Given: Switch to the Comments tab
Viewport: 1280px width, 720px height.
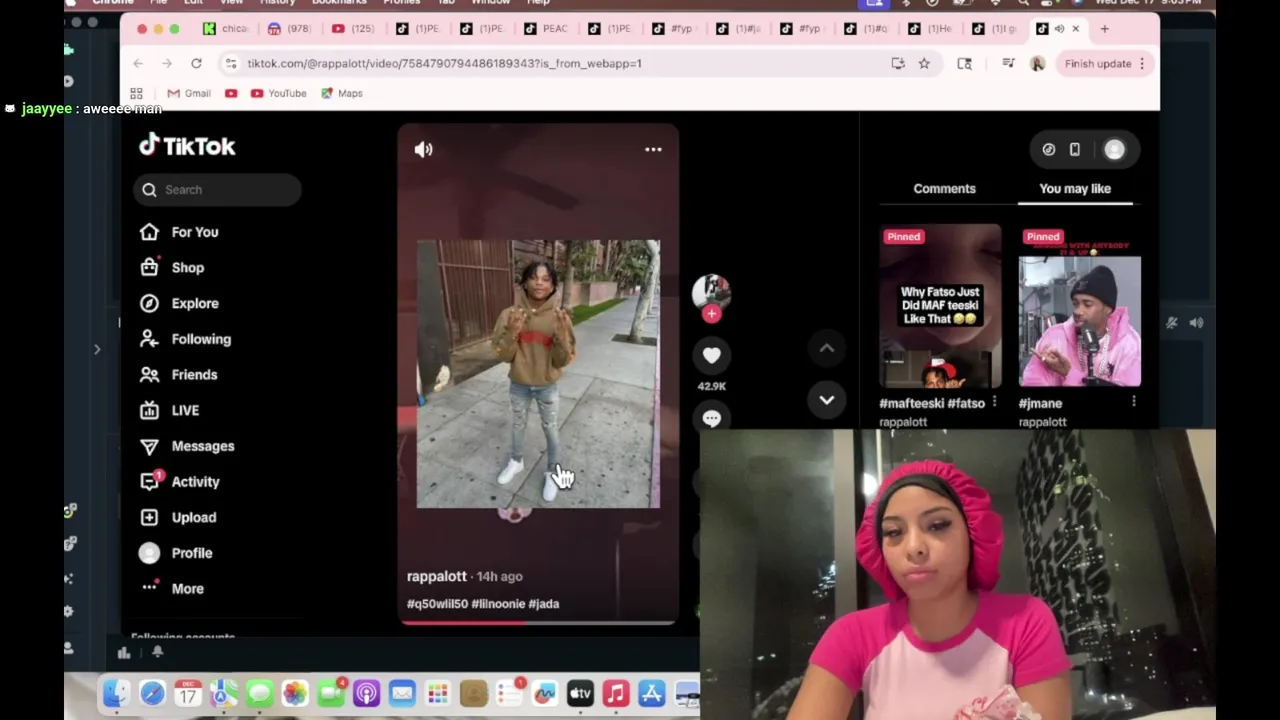Looking at the screenshot, I should tap(944, 188).
